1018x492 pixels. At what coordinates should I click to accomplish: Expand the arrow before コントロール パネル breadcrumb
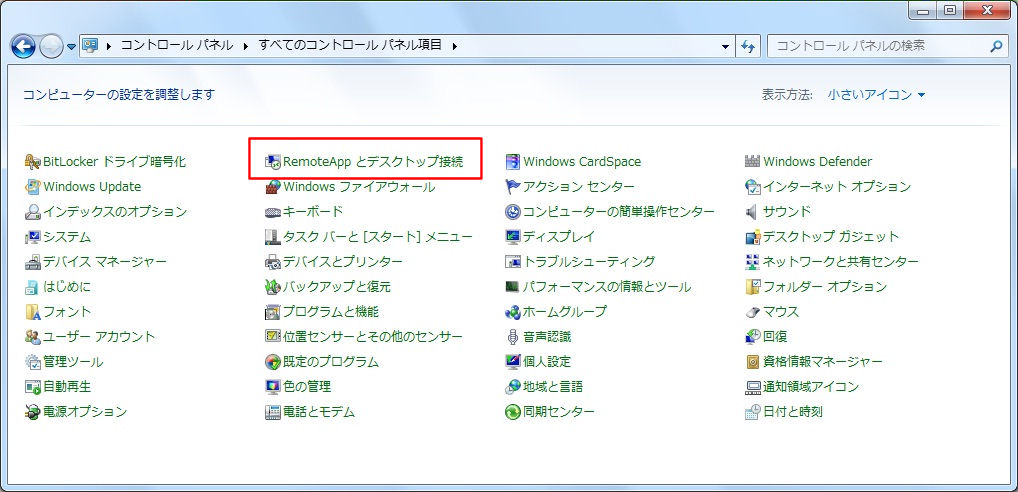(x=108, y=45)
